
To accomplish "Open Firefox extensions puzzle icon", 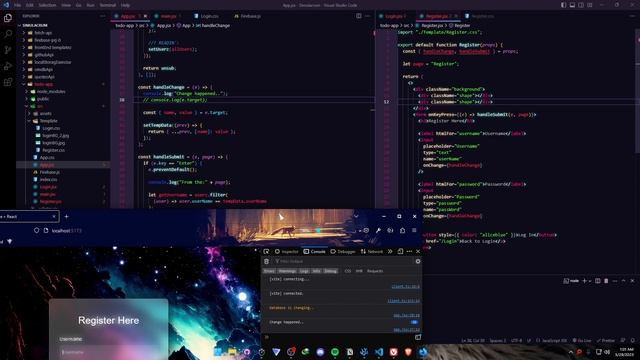I will coord(402,231).
